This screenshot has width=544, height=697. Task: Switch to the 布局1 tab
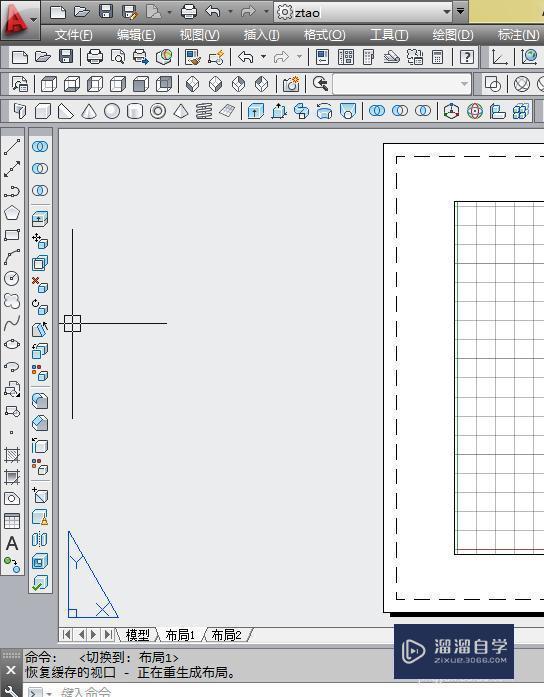180,635
